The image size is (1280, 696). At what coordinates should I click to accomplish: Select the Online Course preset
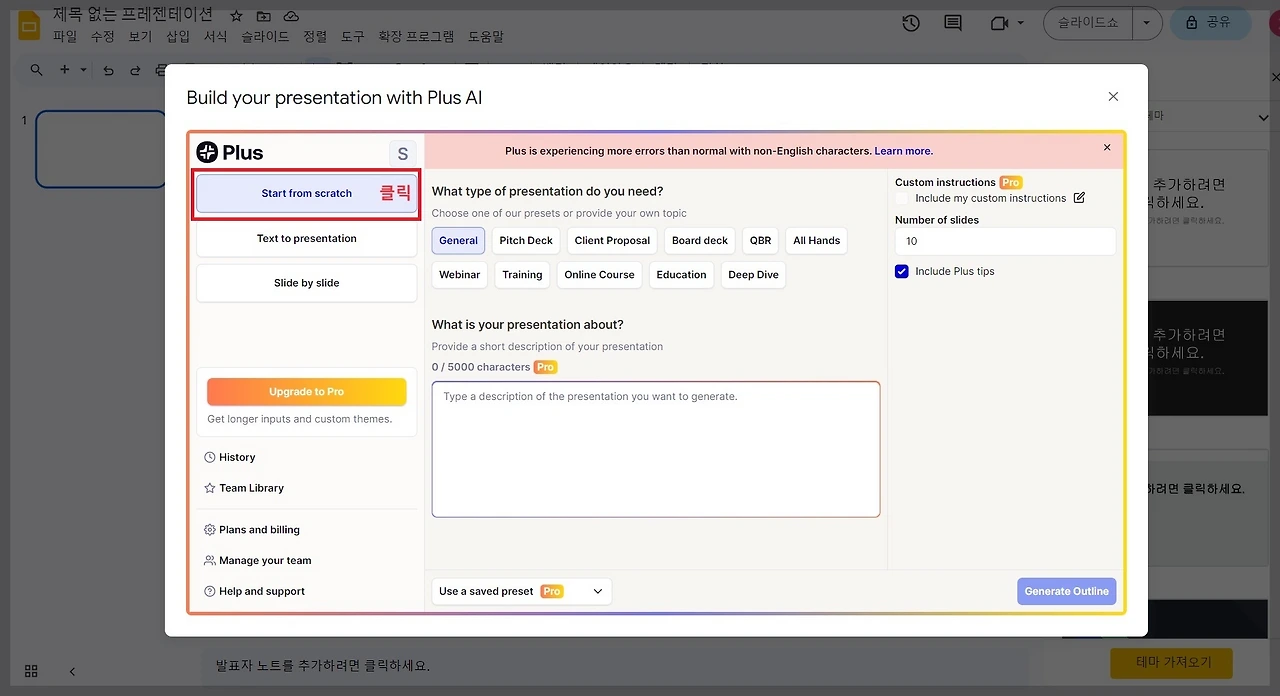[x=600, y=275]
